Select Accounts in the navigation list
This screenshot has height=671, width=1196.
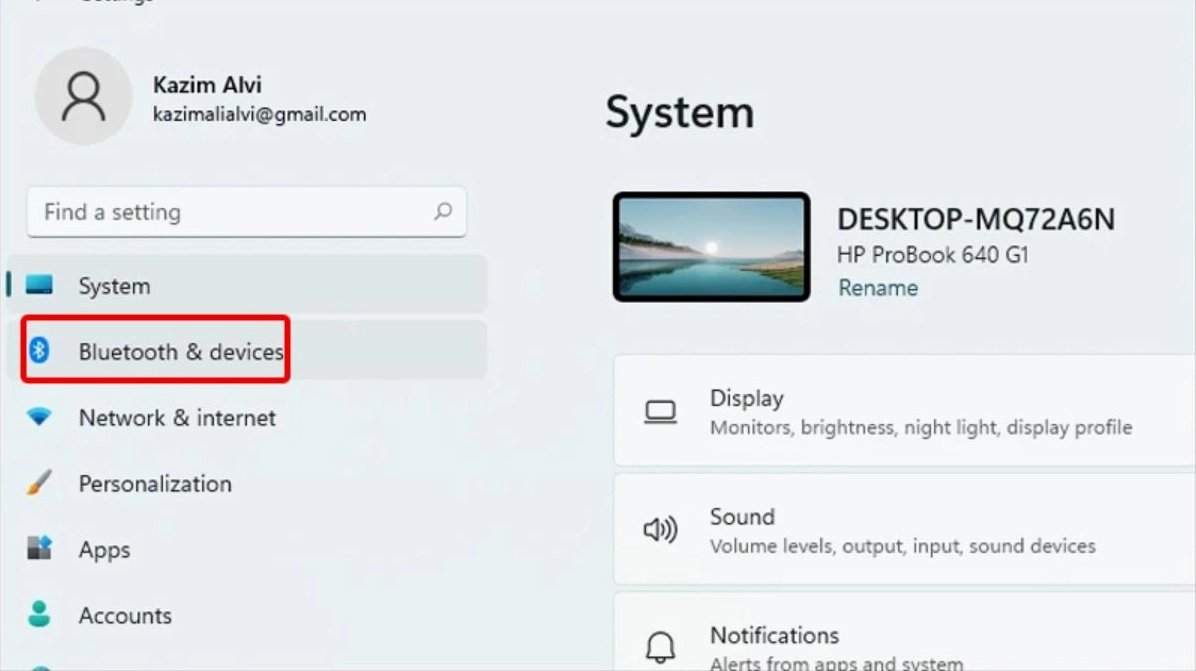coord(124,615)
